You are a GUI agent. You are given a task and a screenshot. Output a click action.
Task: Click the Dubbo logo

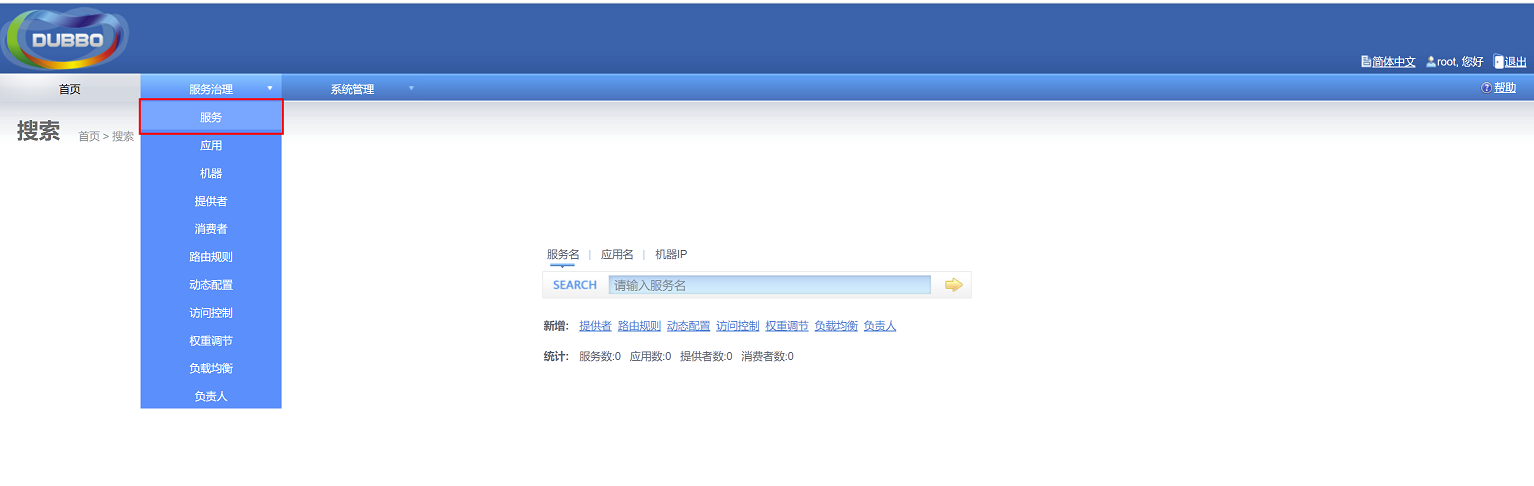pos(66,40)
